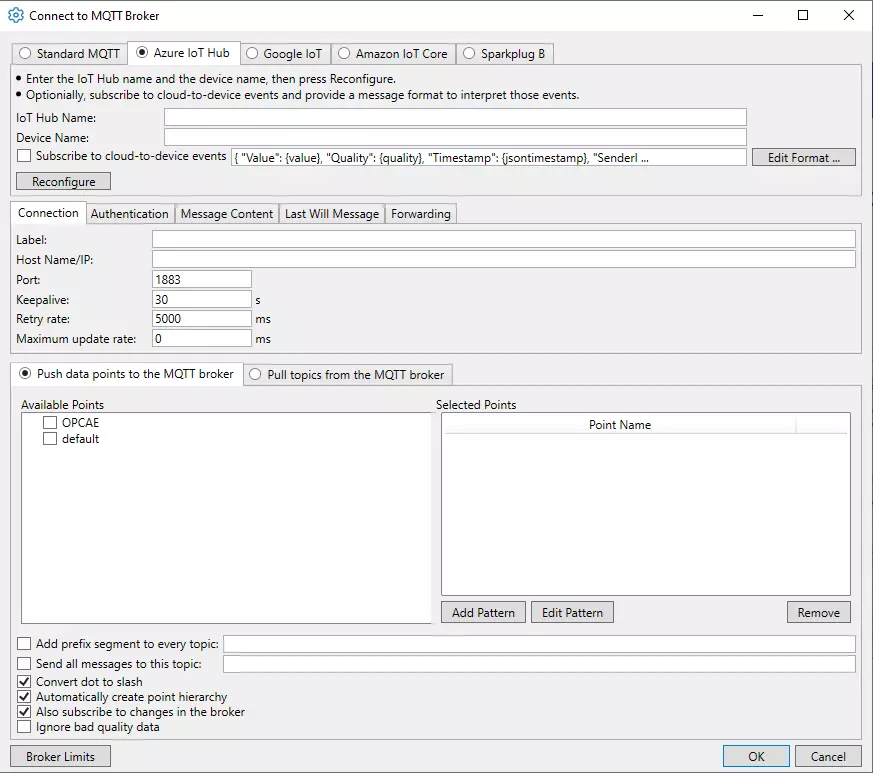Screen dimensions: 873x773
Task: Uncheck Convert dot to slash
Action: 24,682
